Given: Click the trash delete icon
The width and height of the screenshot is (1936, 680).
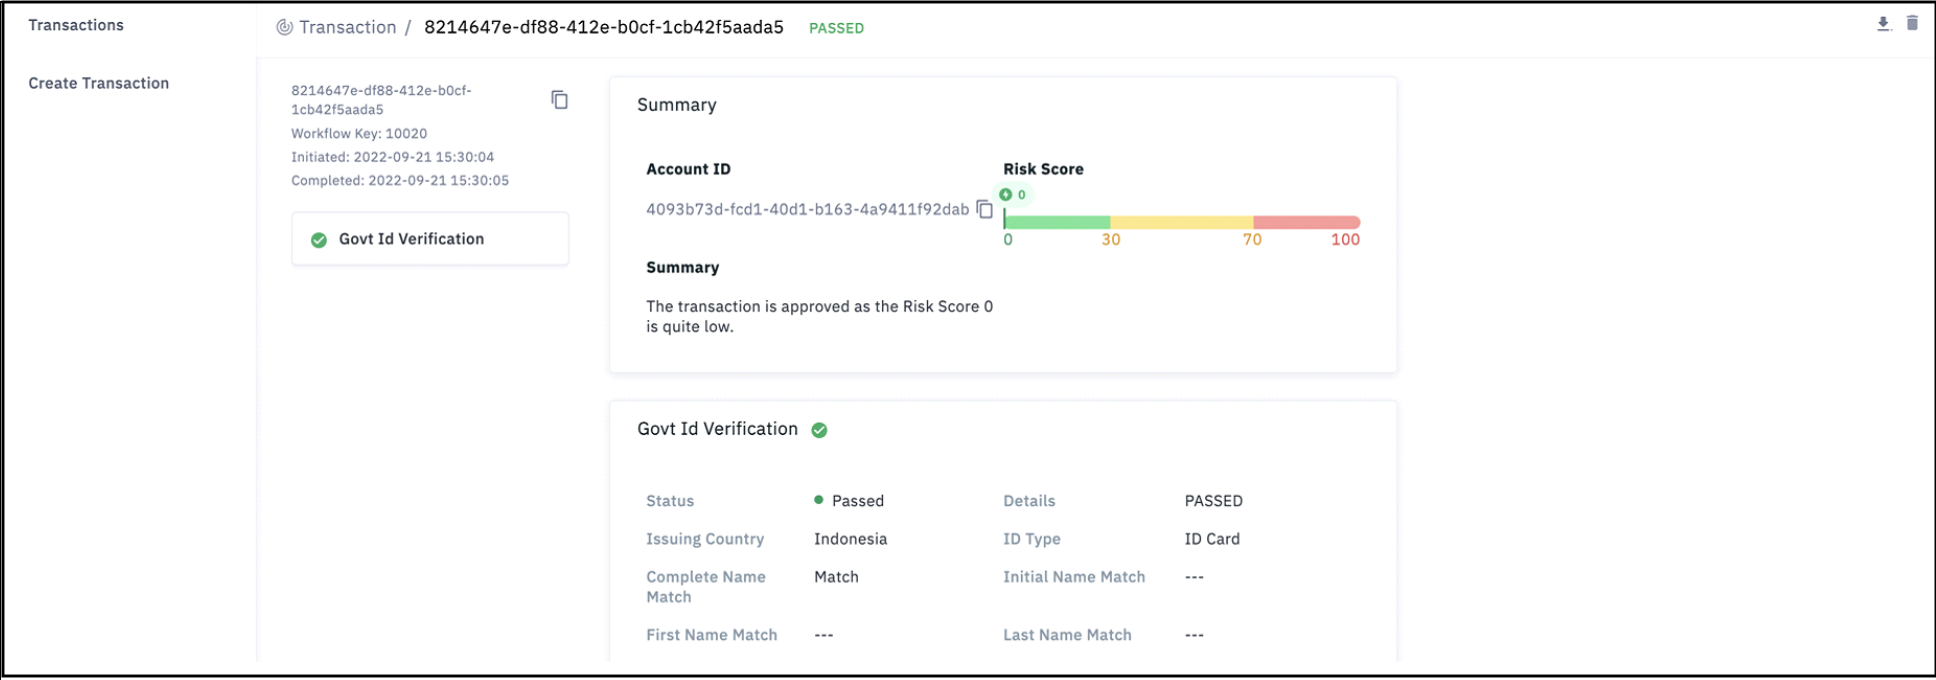Looking at the screenshot, I should click(1912, 23).
